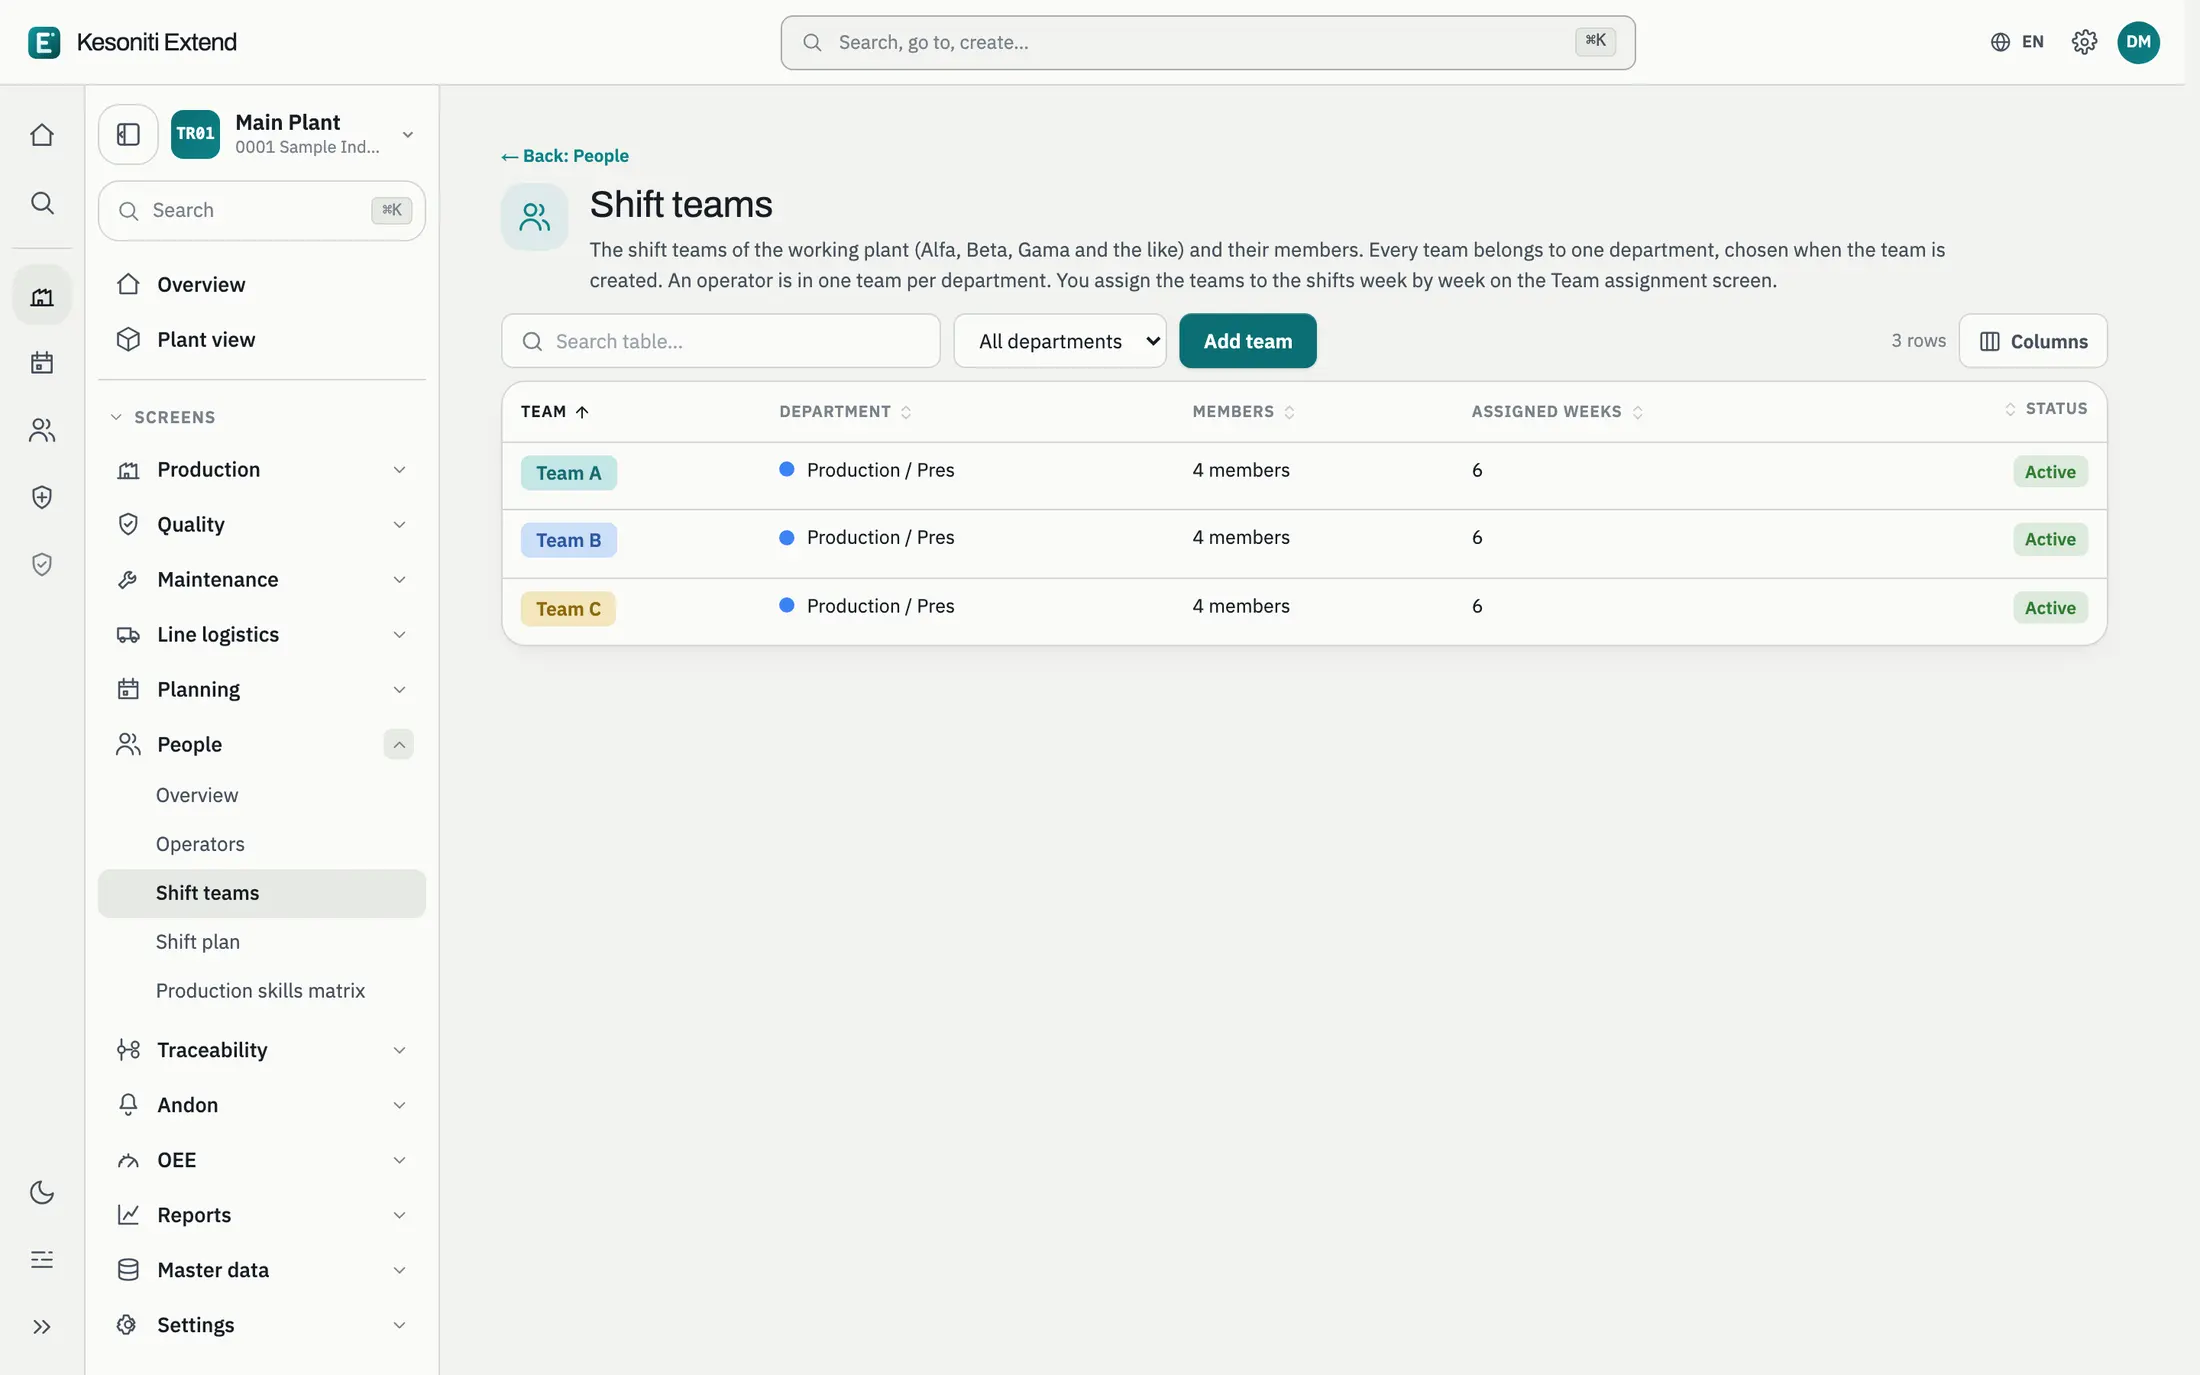Open the Team A badge
This screenshot has width=2200, height=1375.
(568, 473)
